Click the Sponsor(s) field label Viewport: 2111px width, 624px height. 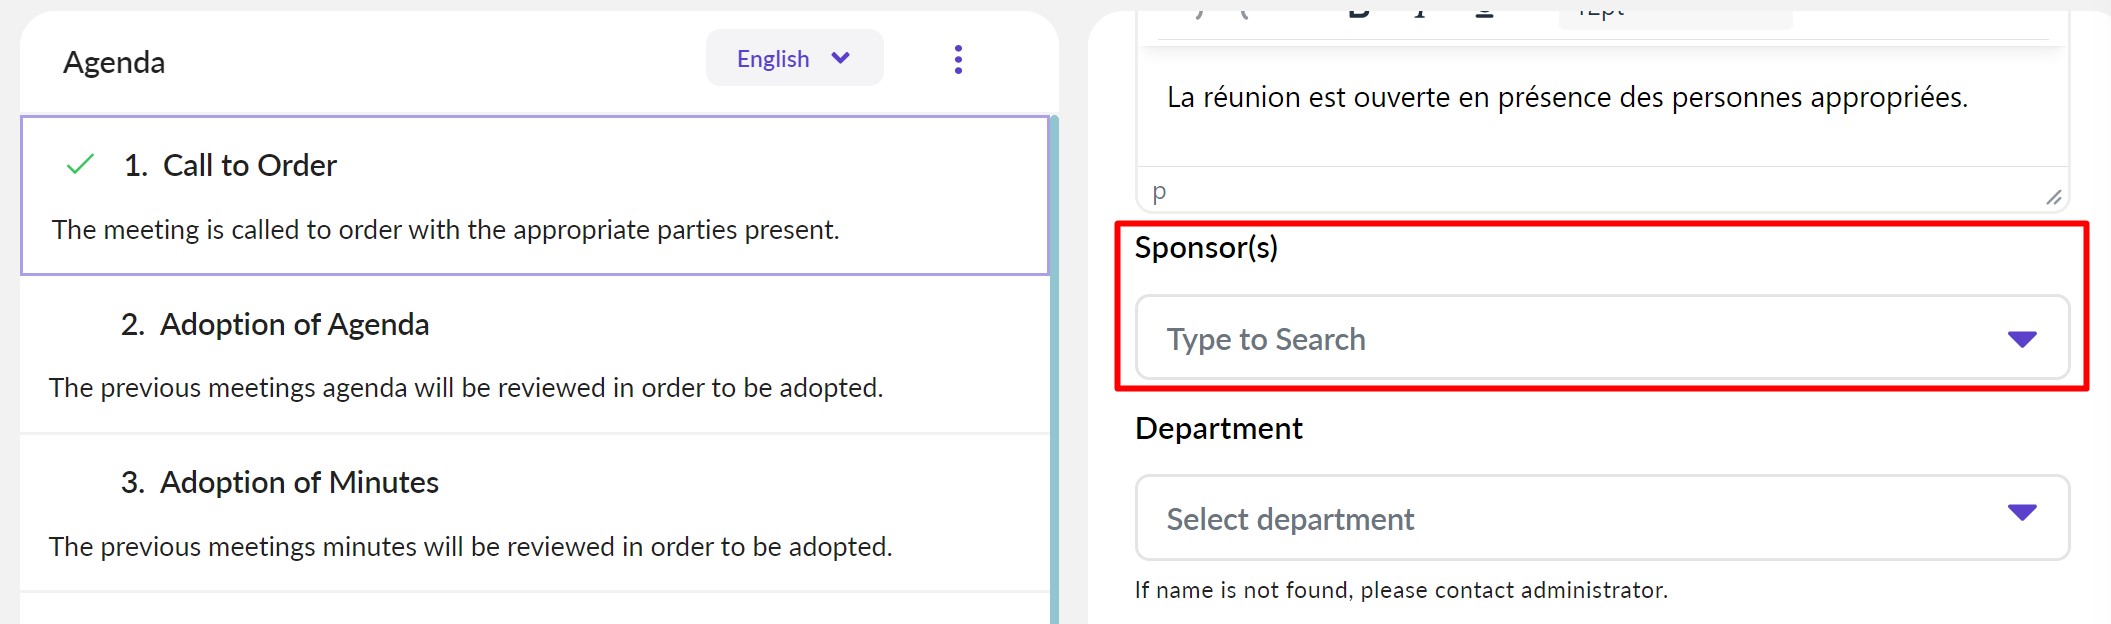[x=1206, y=248]
